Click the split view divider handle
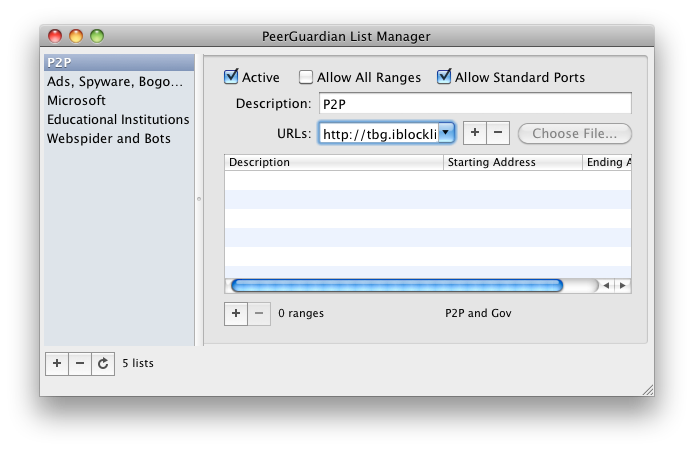The width and height of the screenshot is (694, 451). 199,199
